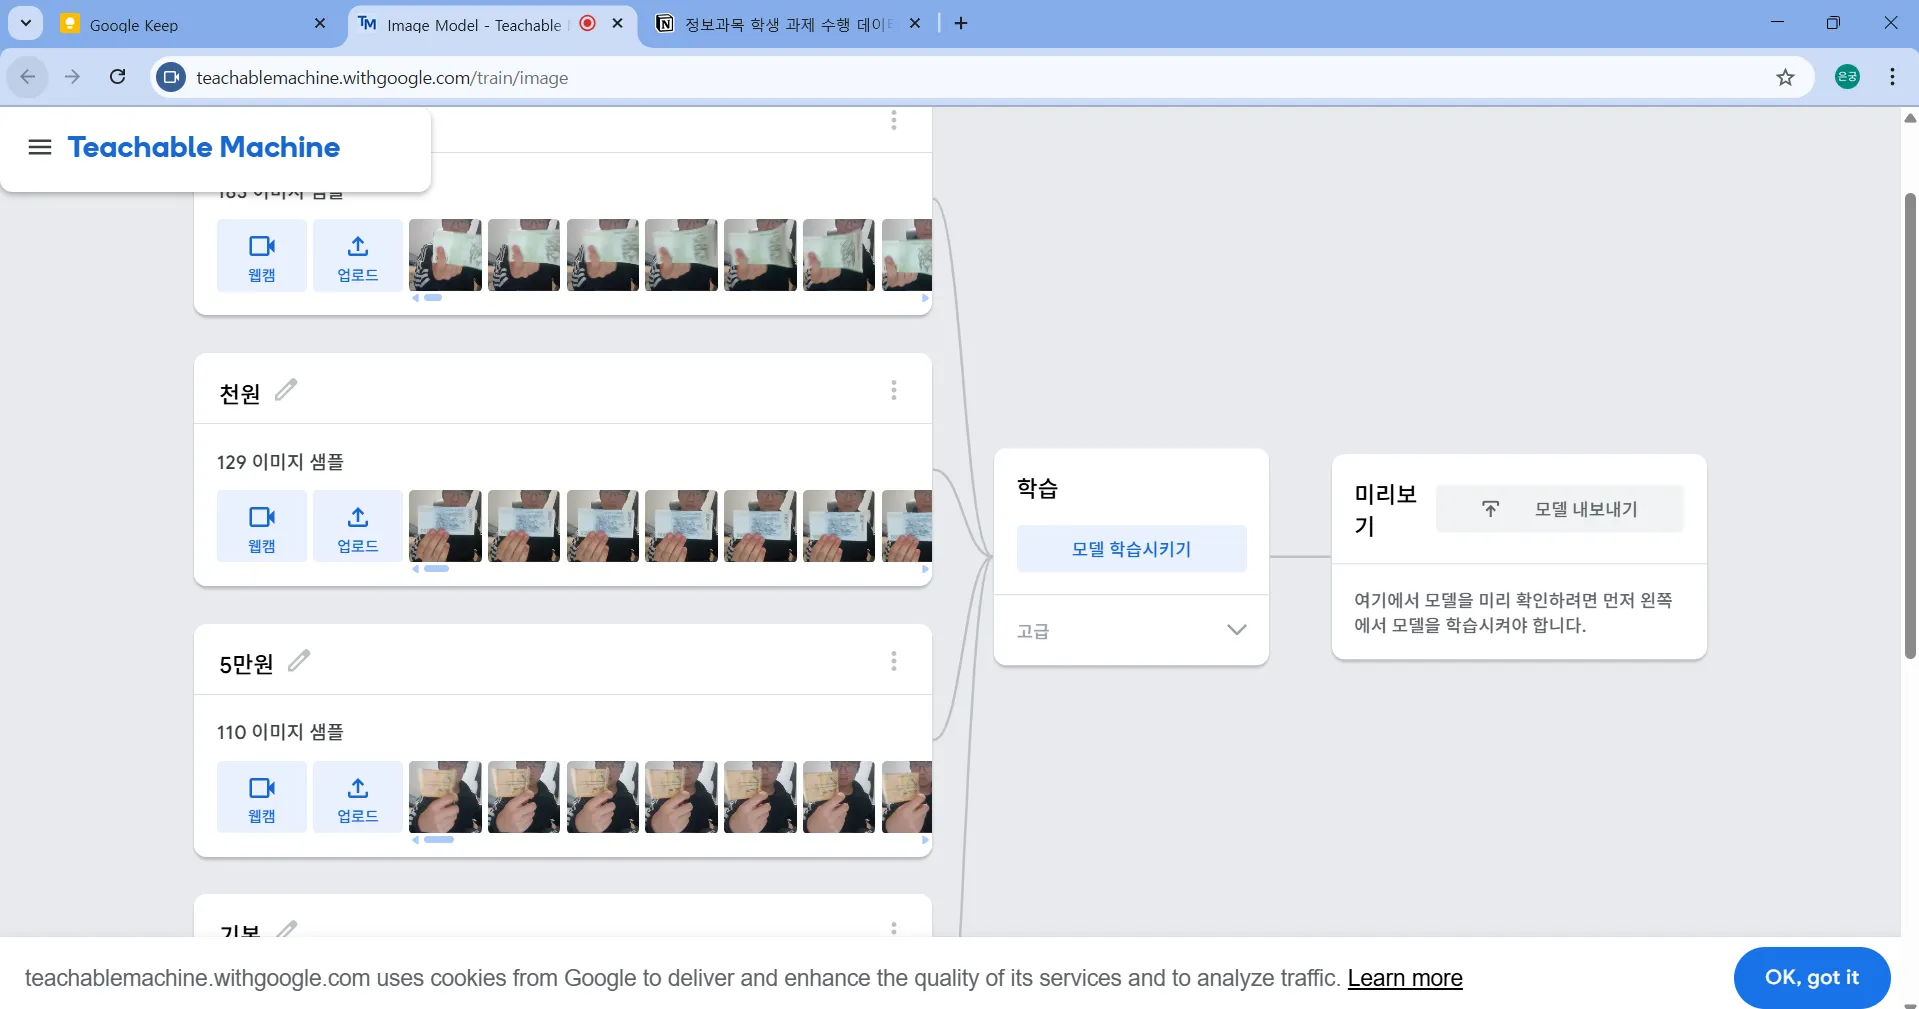Start webcam capture for 5만원 class
This screenshot has height=1009, width=1919.
(262, 797)
